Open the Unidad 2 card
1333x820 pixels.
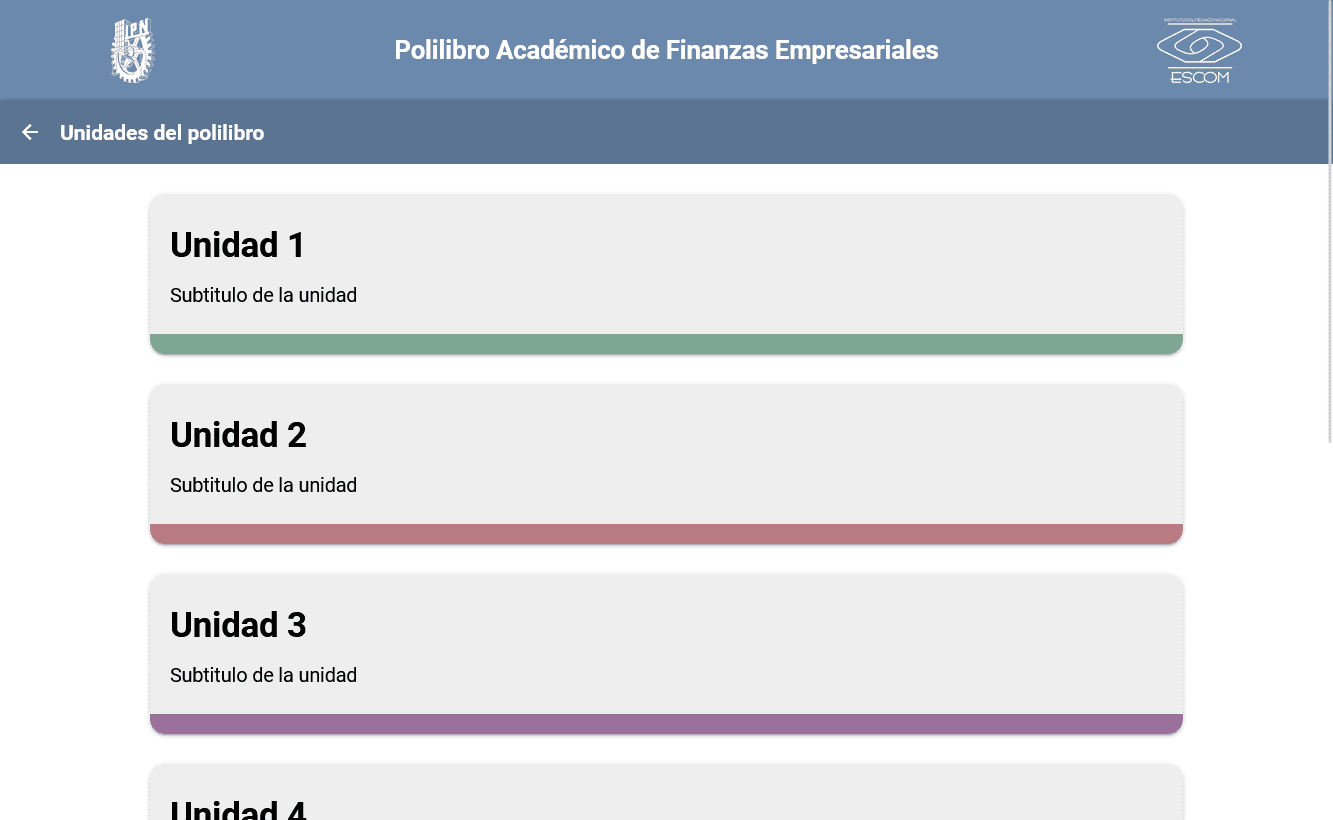666,458
